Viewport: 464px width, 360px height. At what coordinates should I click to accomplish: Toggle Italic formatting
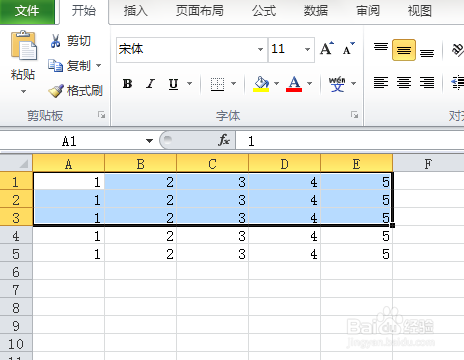(151, 83)
